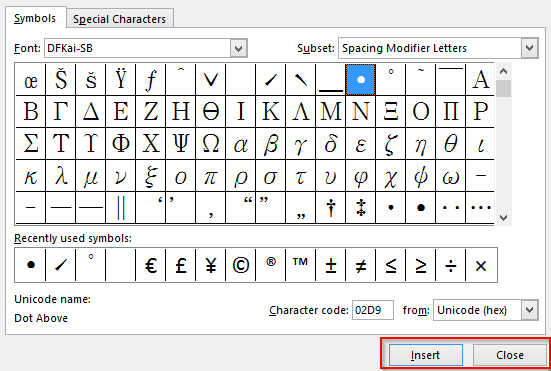Insert the Euro € recently used symbol
551x371 pixels.
point(150,265)
